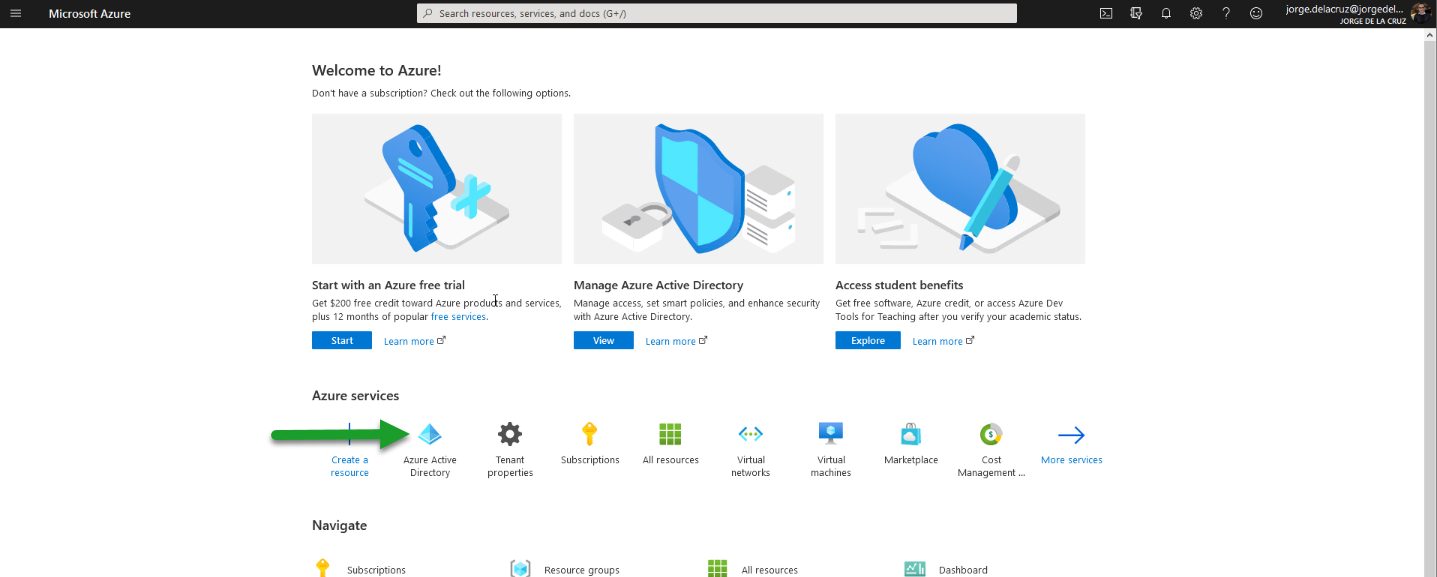
Task: Click the Tenant properties label text
Action: point(510,466)
